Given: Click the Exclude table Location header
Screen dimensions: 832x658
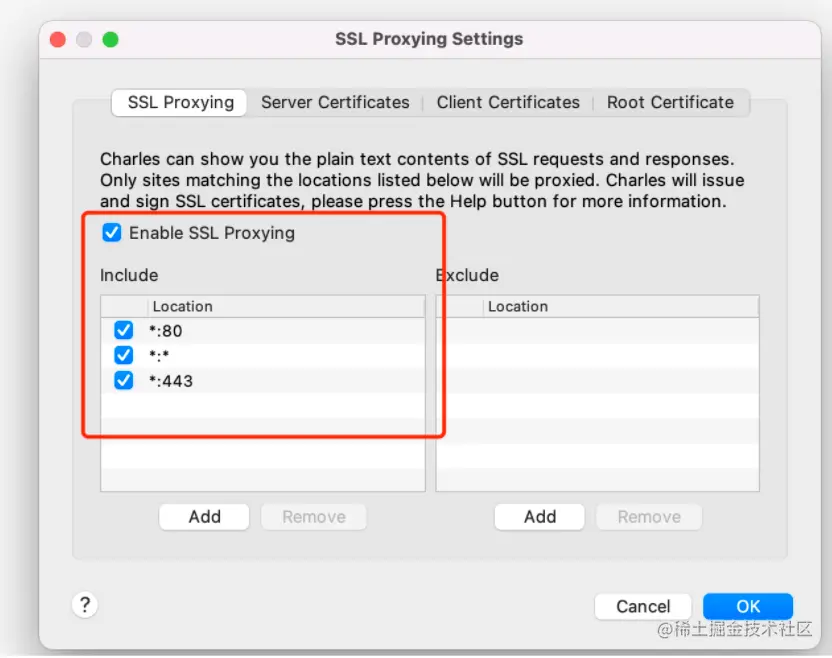Looking at the screenshot, I should [x=621, y=307].
